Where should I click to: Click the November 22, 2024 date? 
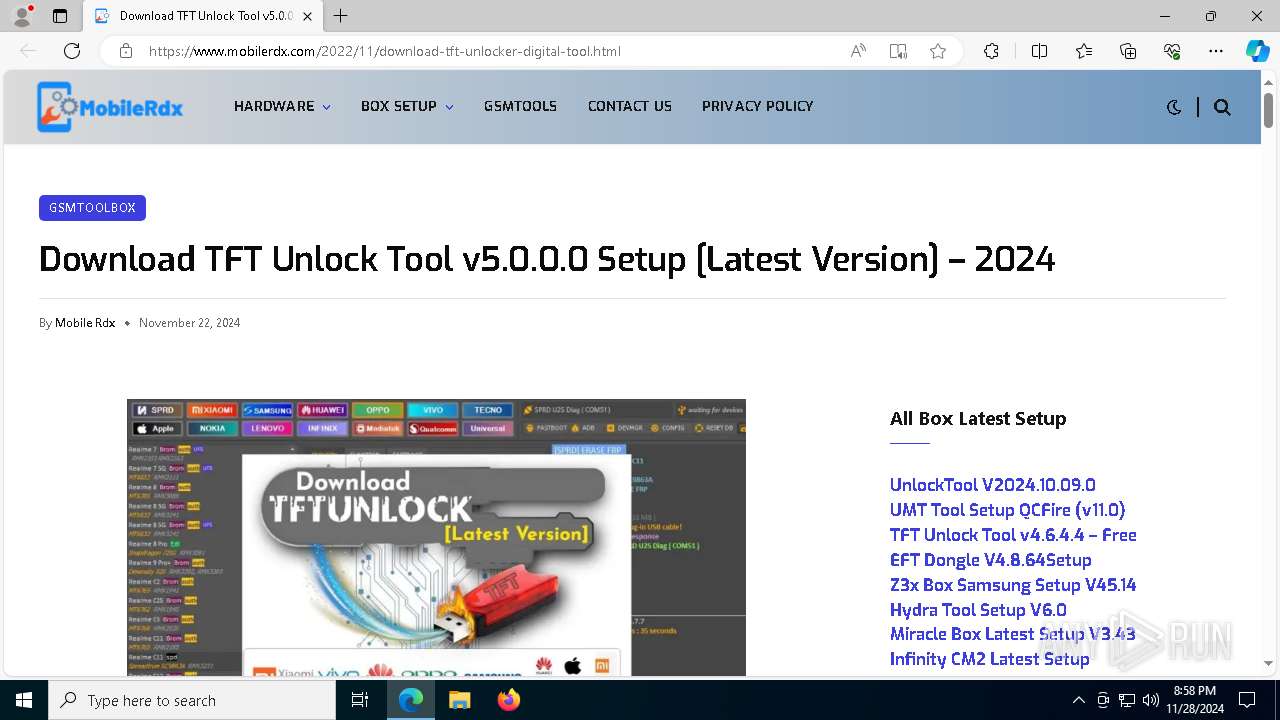(189, 323)
